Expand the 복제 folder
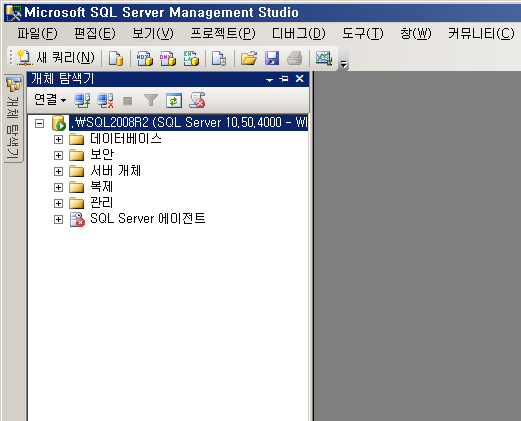Image resolution: width=521 pixels, height=421 pixels. (58, 187)
